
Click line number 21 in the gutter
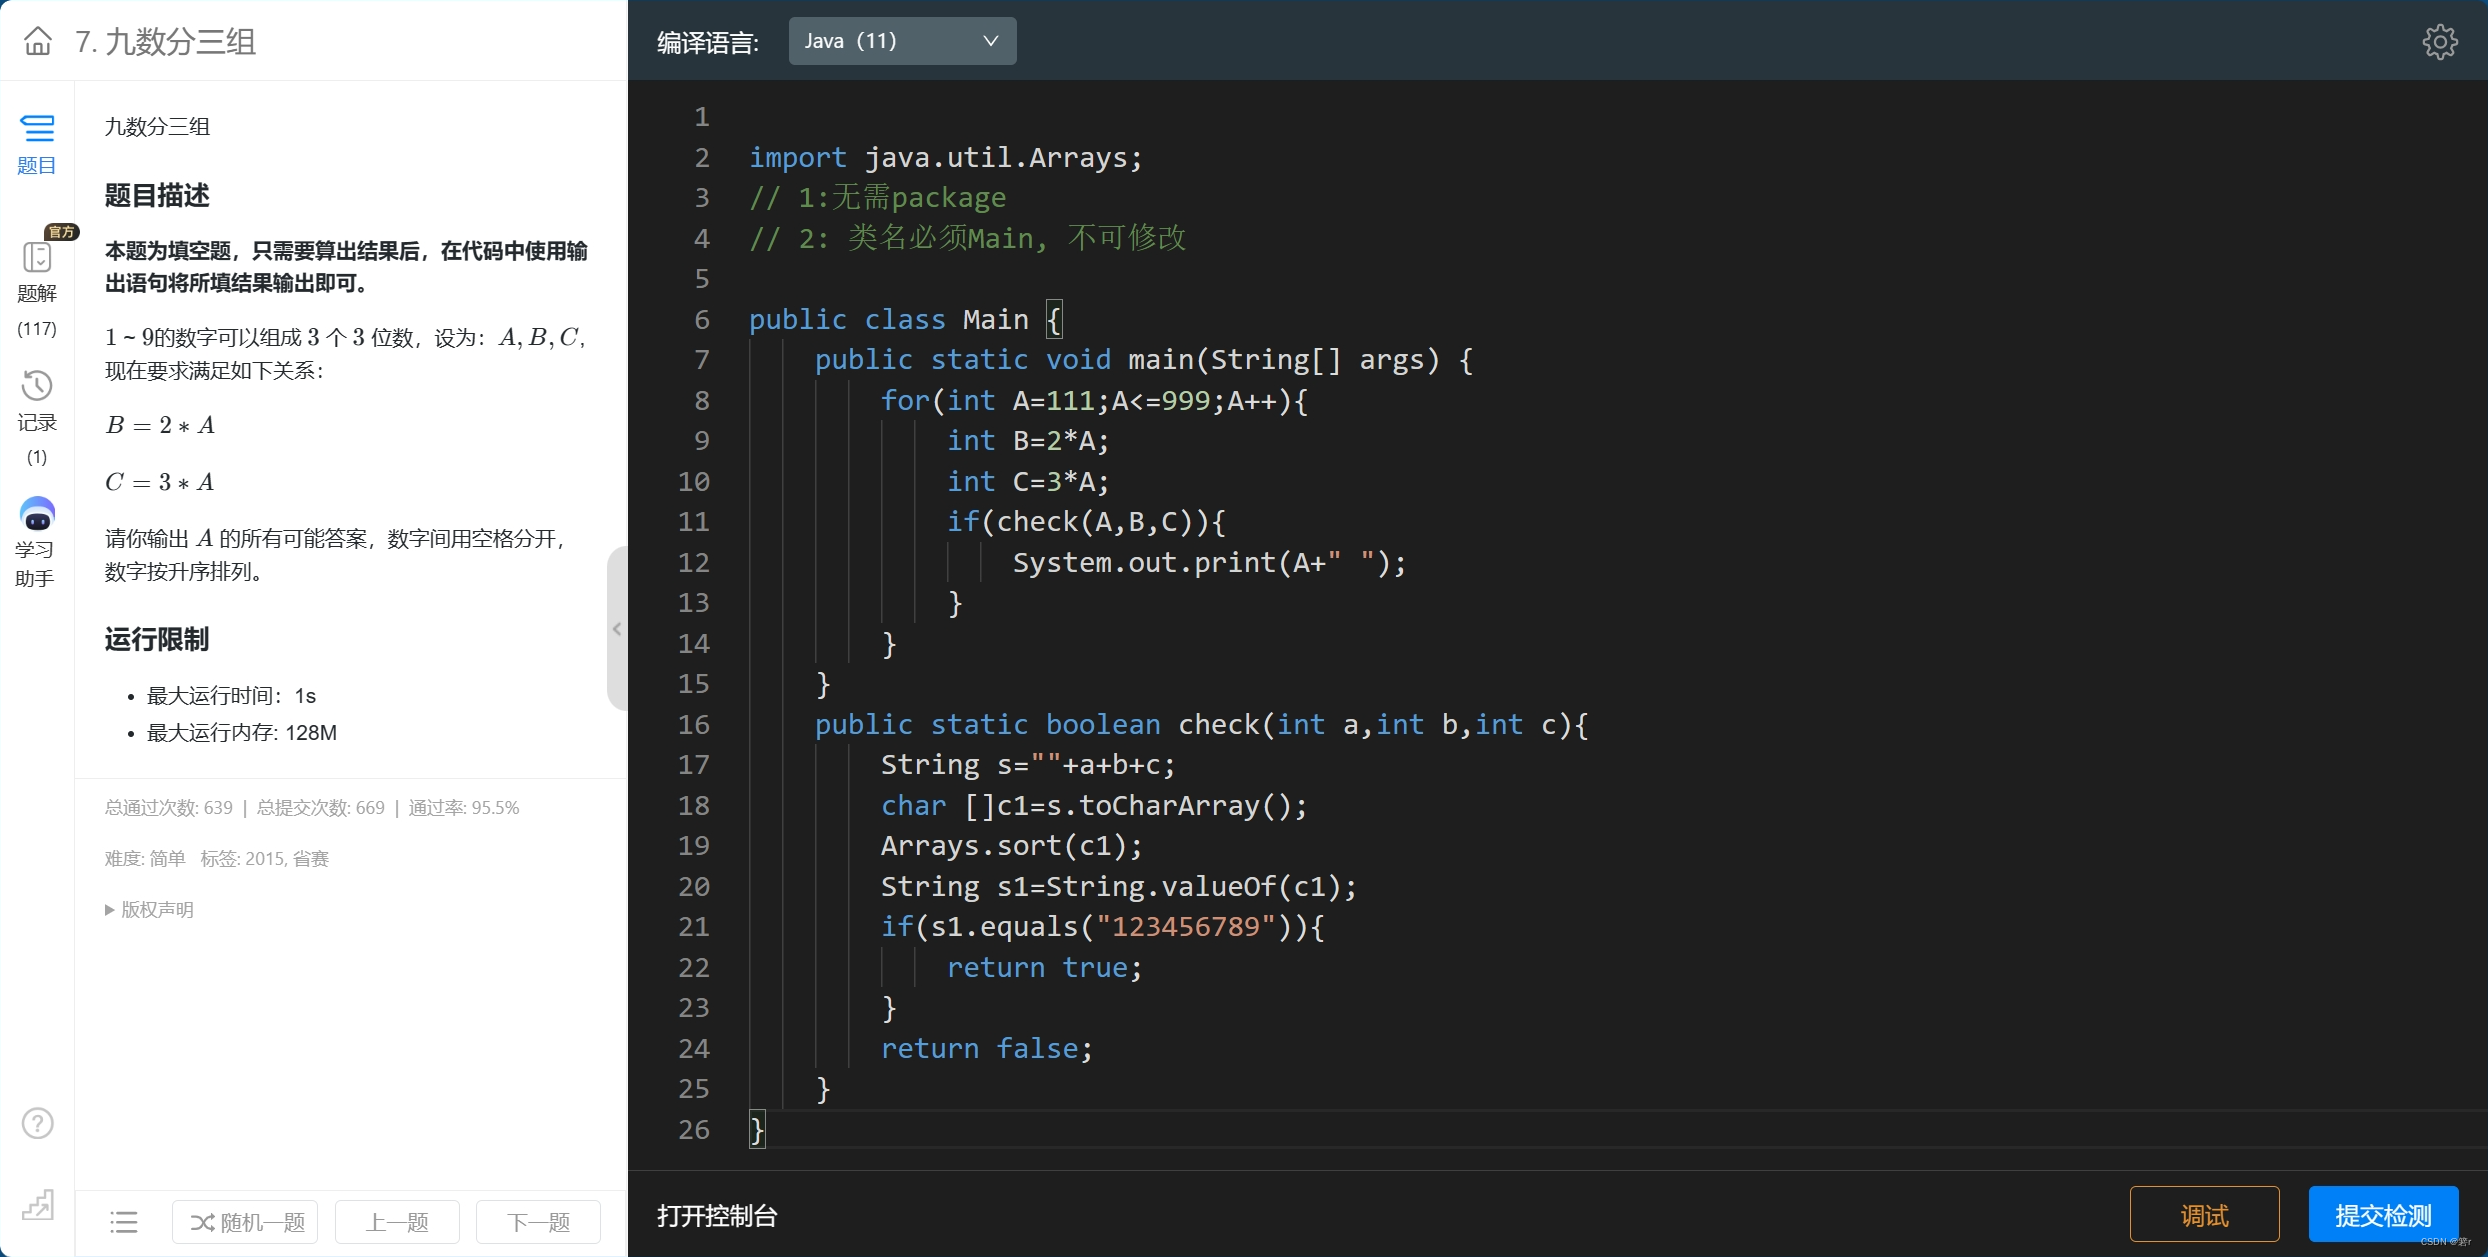click(x=694, y=926)
